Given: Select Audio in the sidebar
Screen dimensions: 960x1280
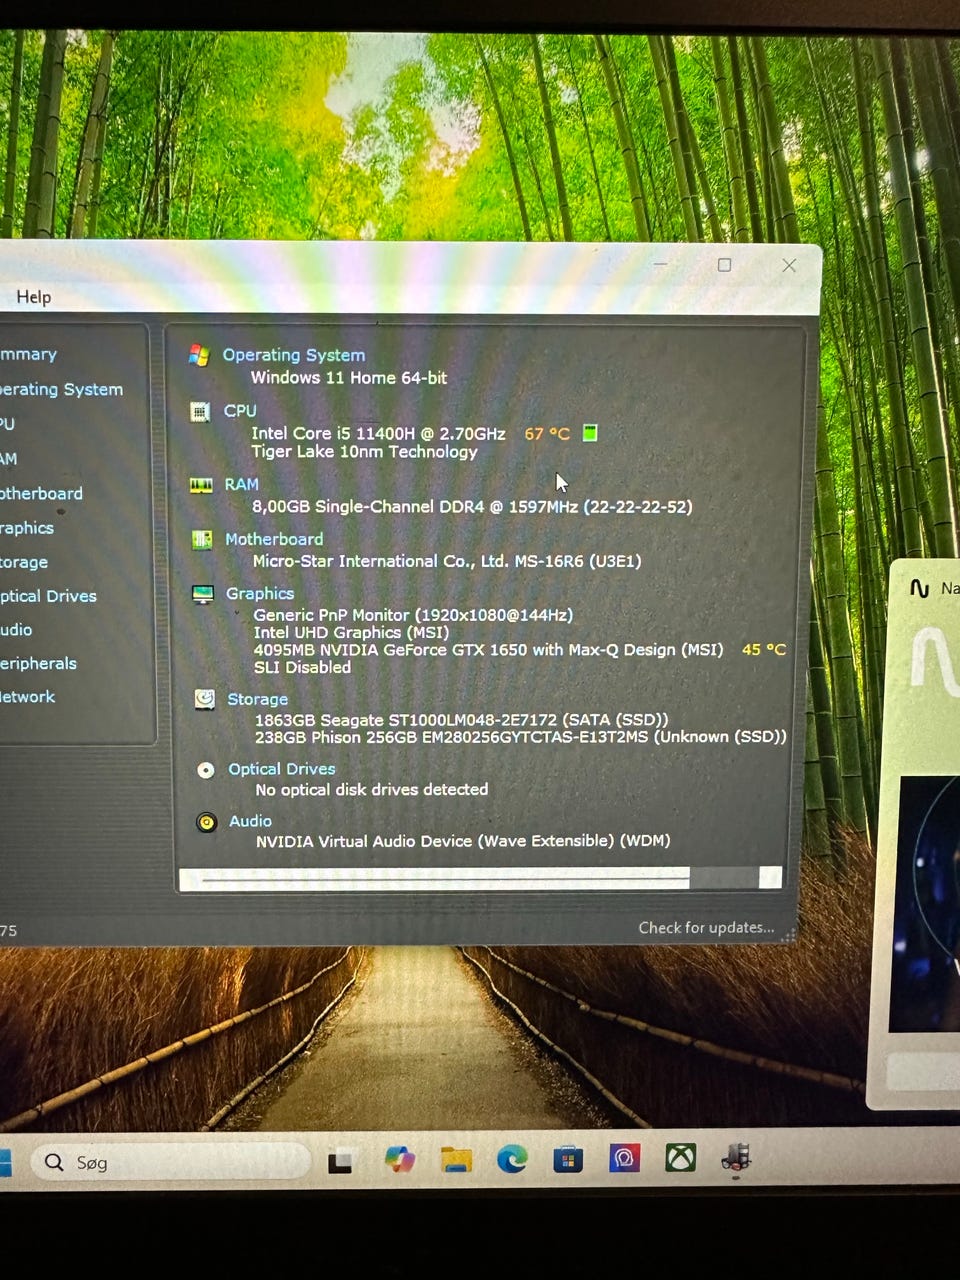Looking at the screenshot, I should pos(16,630).
